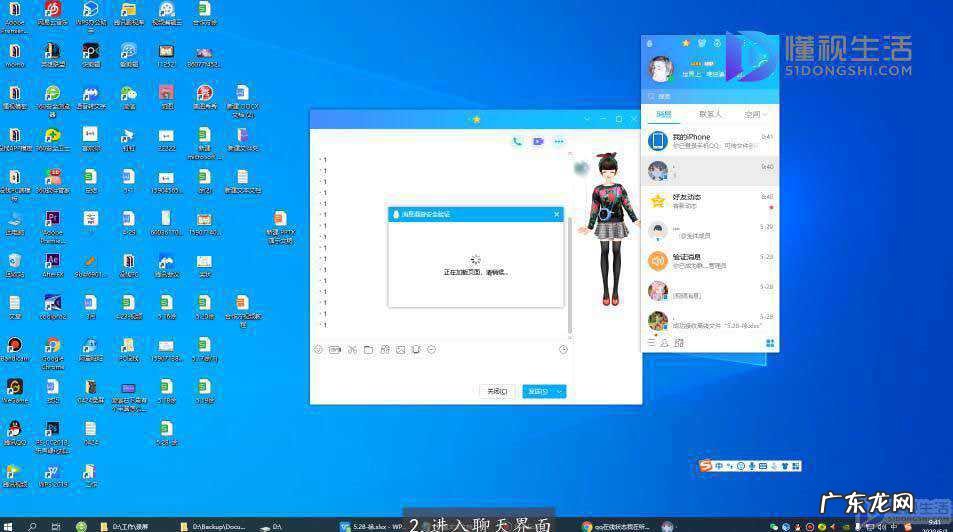Click the send file folder icon

tap(368, 350)
